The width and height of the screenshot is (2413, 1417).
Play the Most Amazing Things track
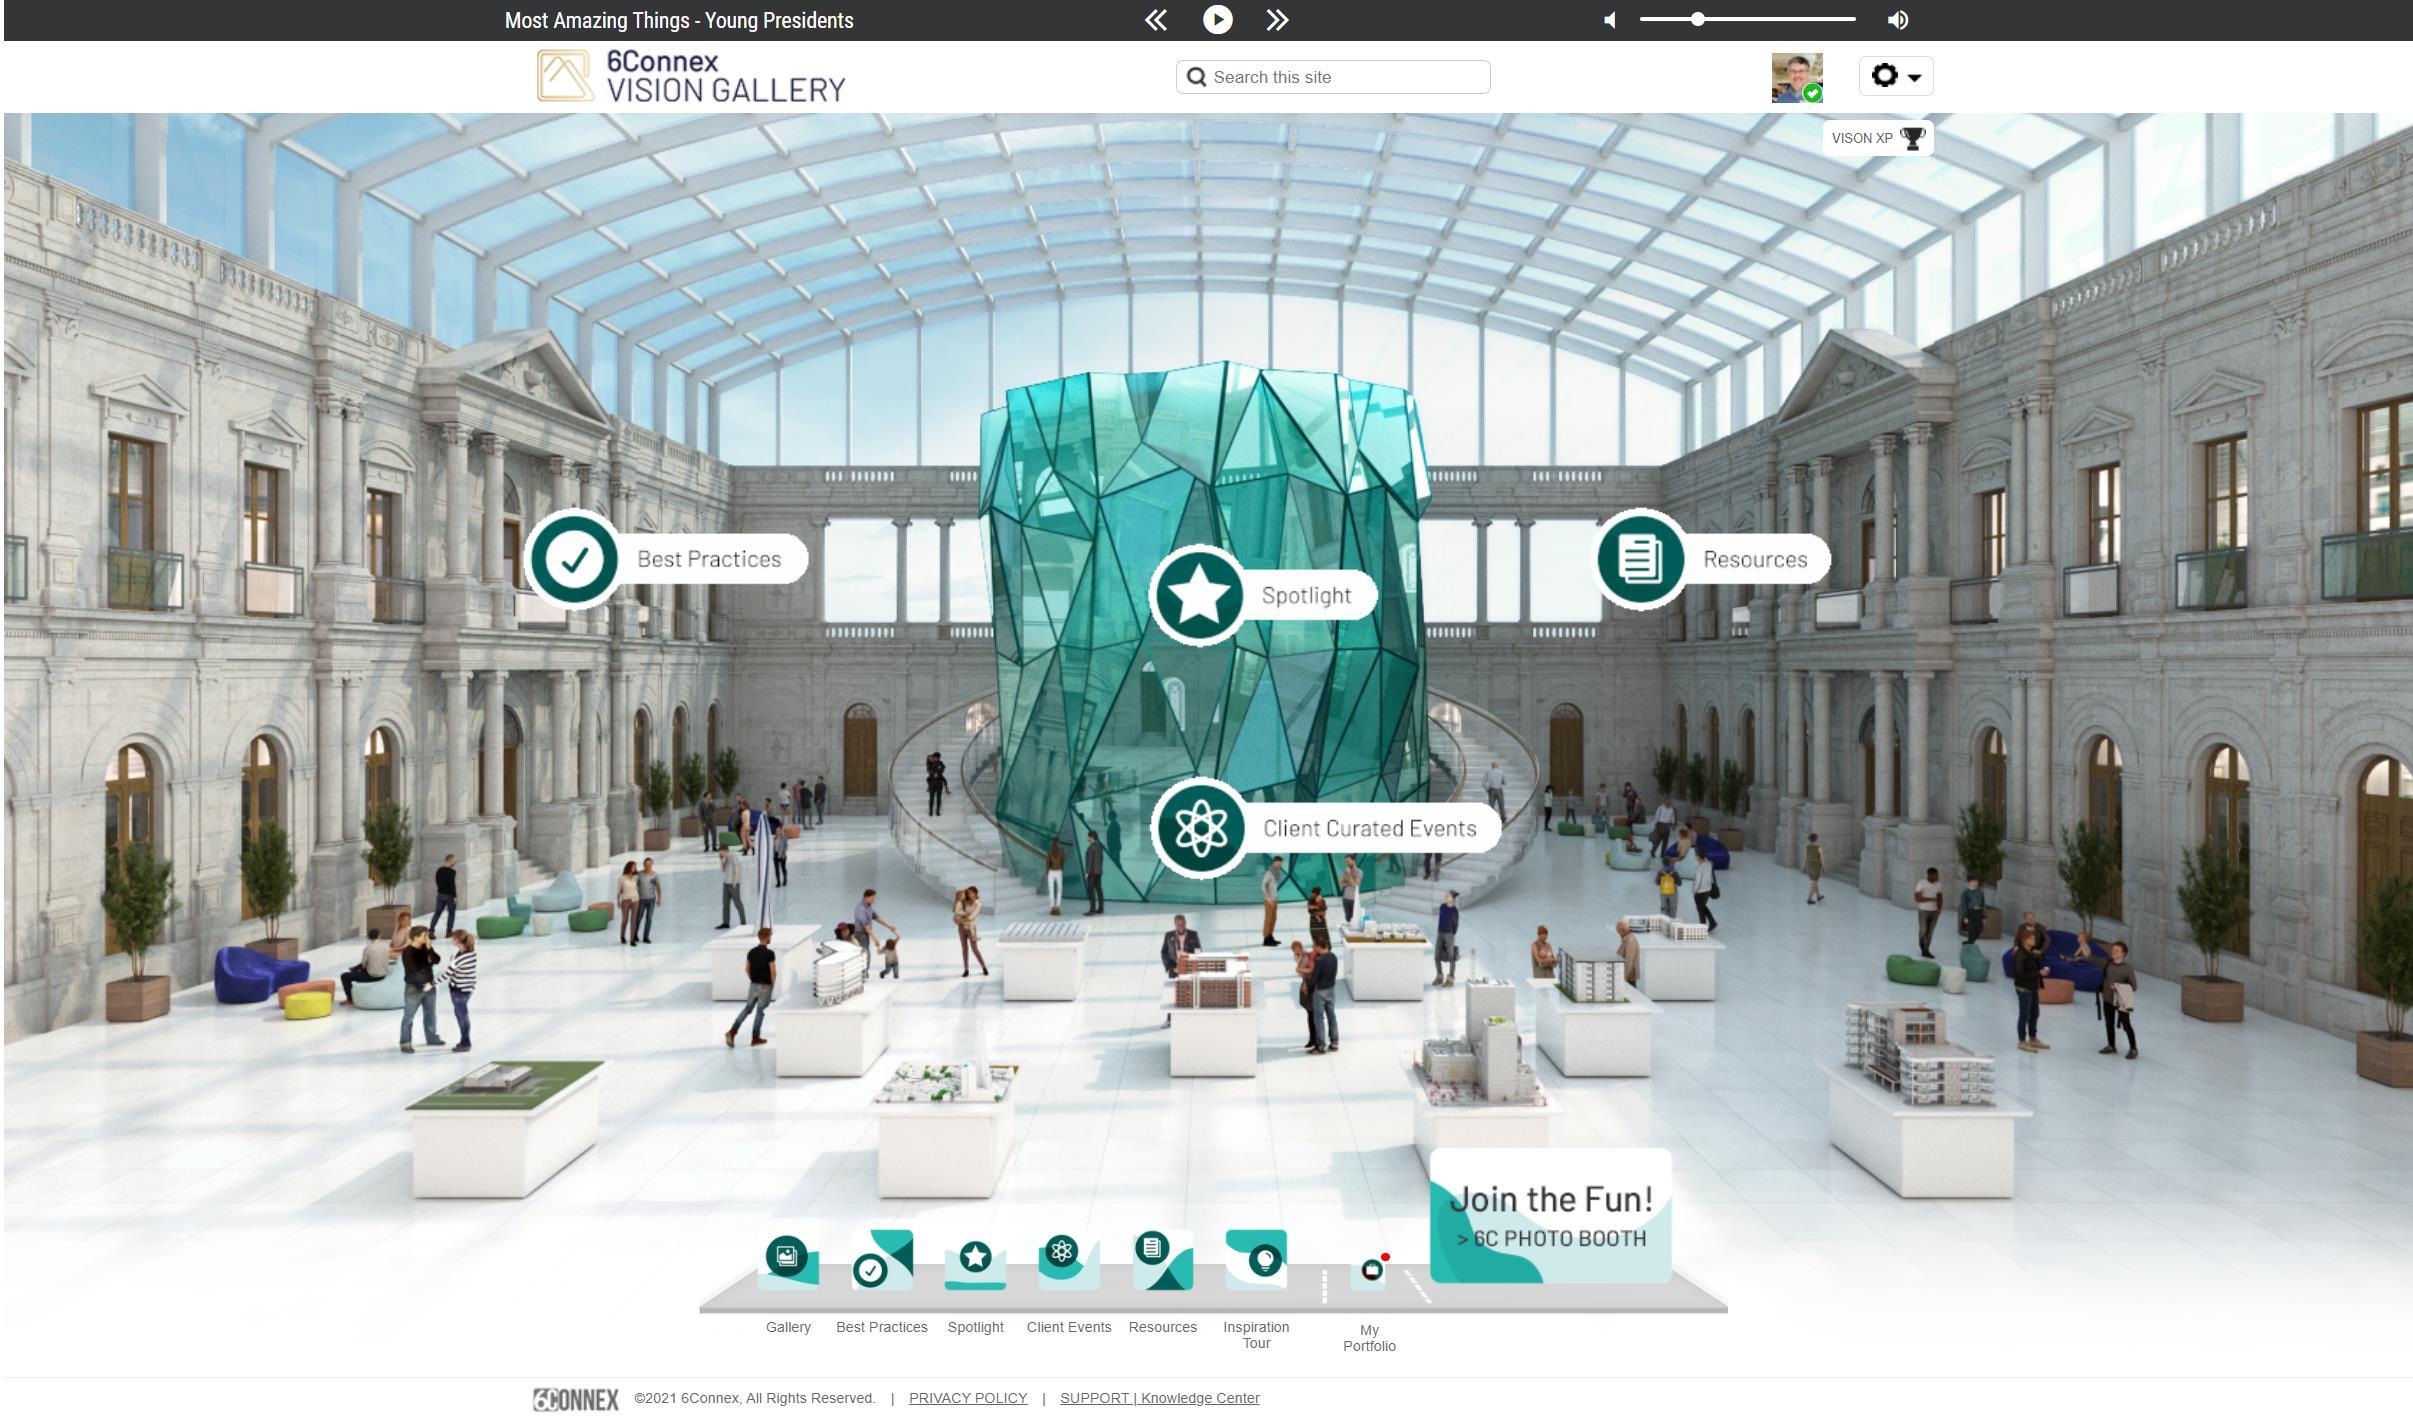point(1217,19)
